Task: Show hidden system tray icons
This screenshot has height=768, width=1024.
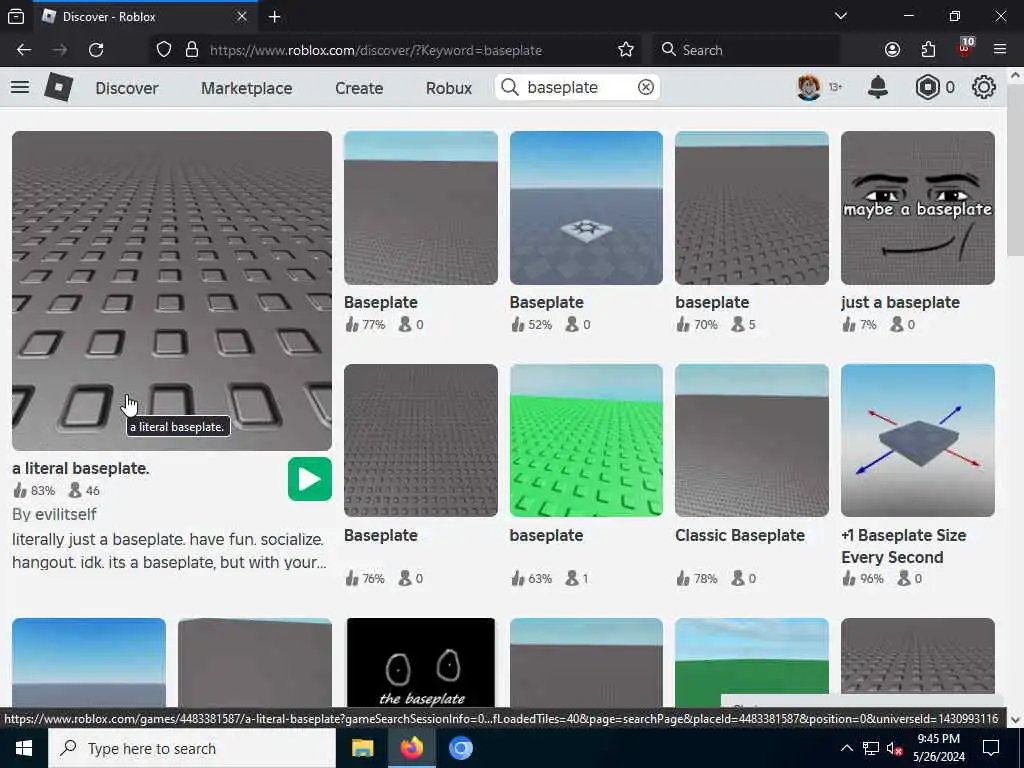Action: [846, 748]
